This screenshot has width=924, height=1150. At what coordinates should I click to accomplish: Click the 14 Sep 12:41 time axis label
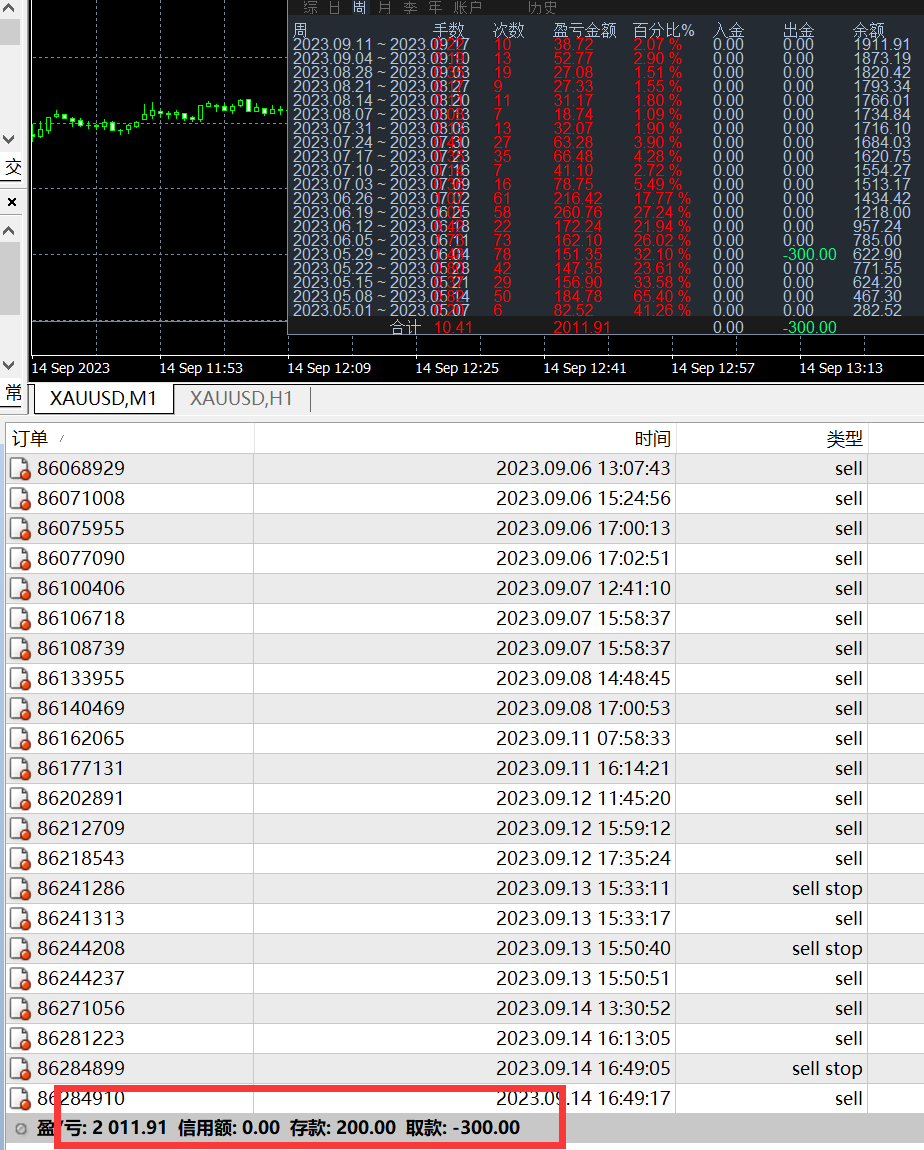tap(584, 368)
